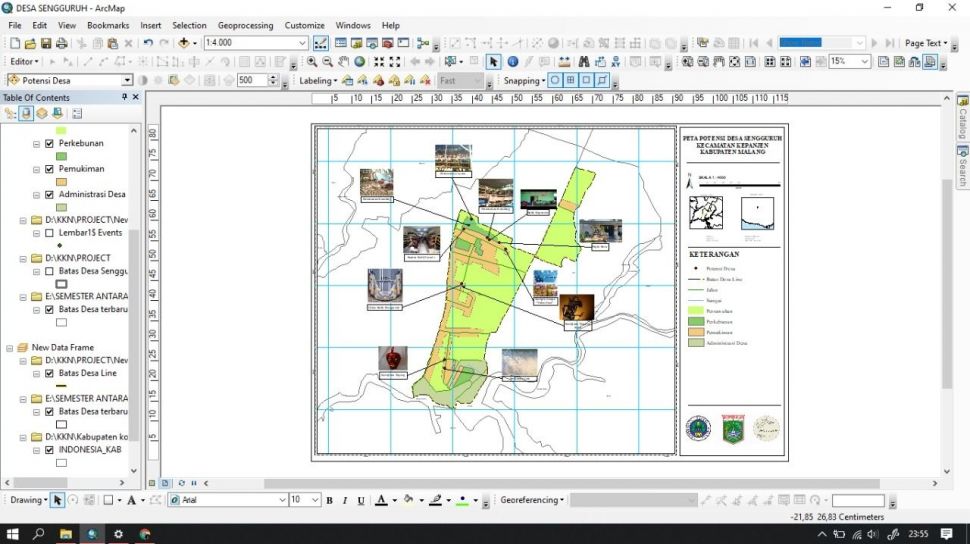Choose the Select Elements arrow tool
This screenshot has width=970, height=544.
(493, 62)
